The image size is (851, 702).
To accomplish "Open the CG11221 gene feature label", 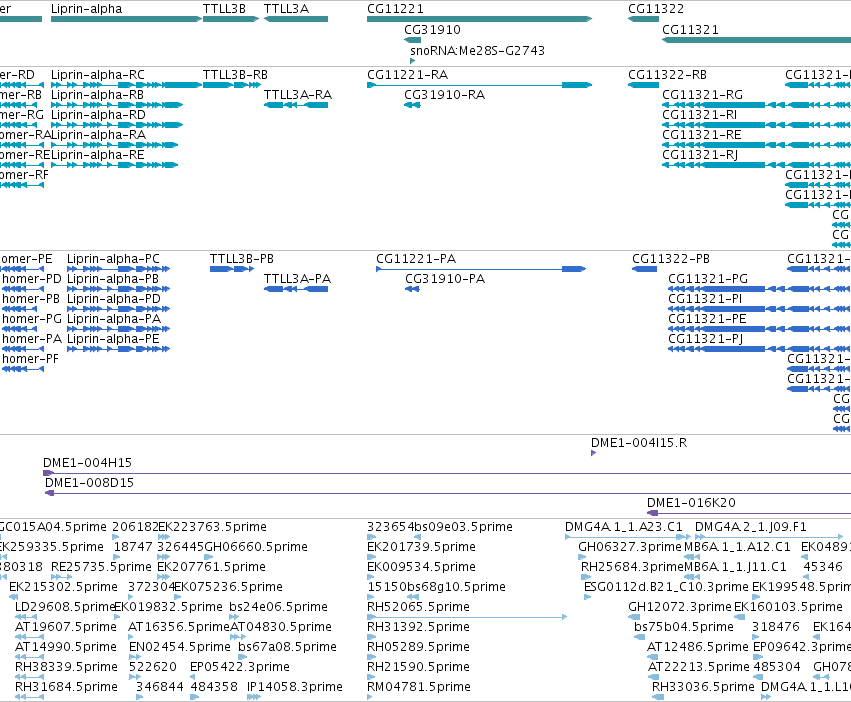I will point(395,9).
